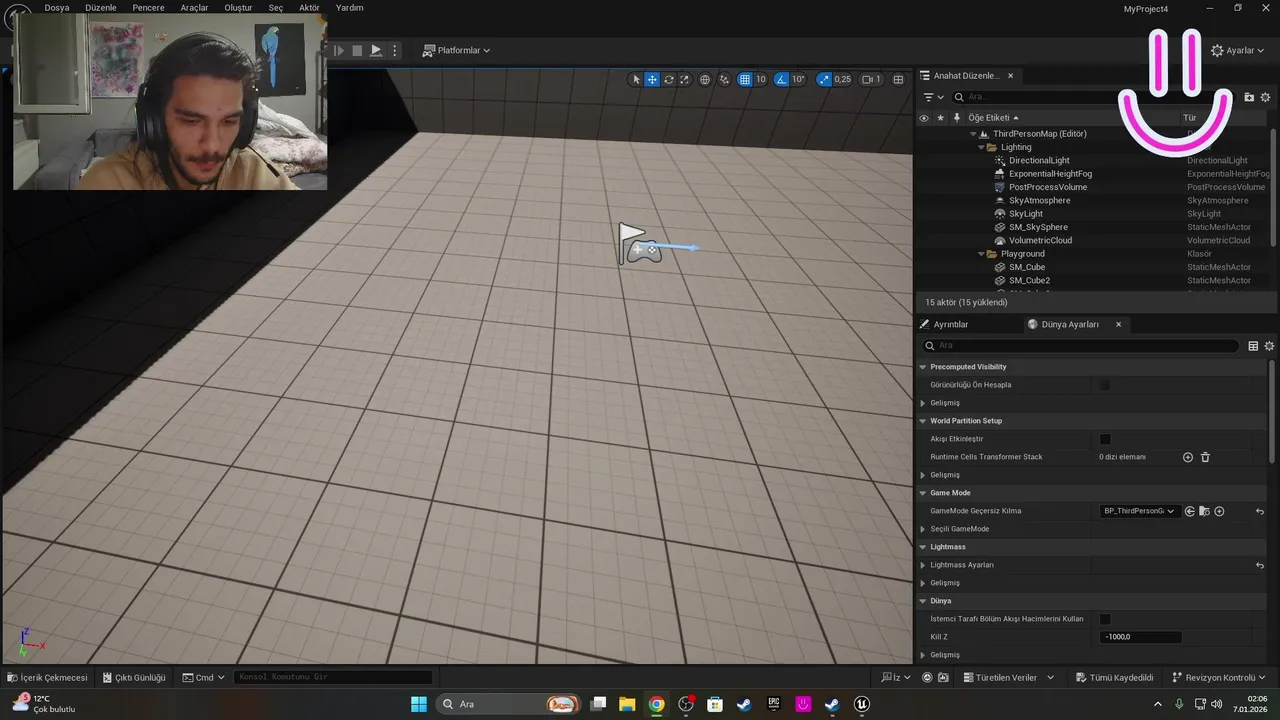Open play mode options three-dot menu

[395, 50]
